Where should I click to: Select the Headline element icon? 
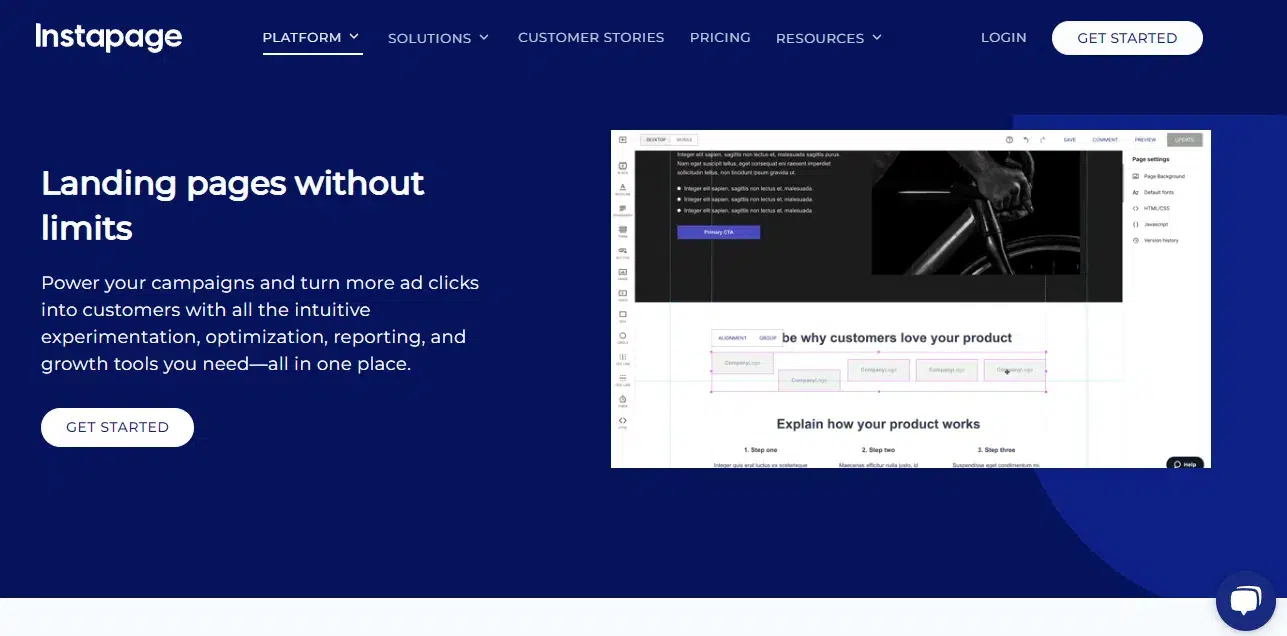(622, 189)
